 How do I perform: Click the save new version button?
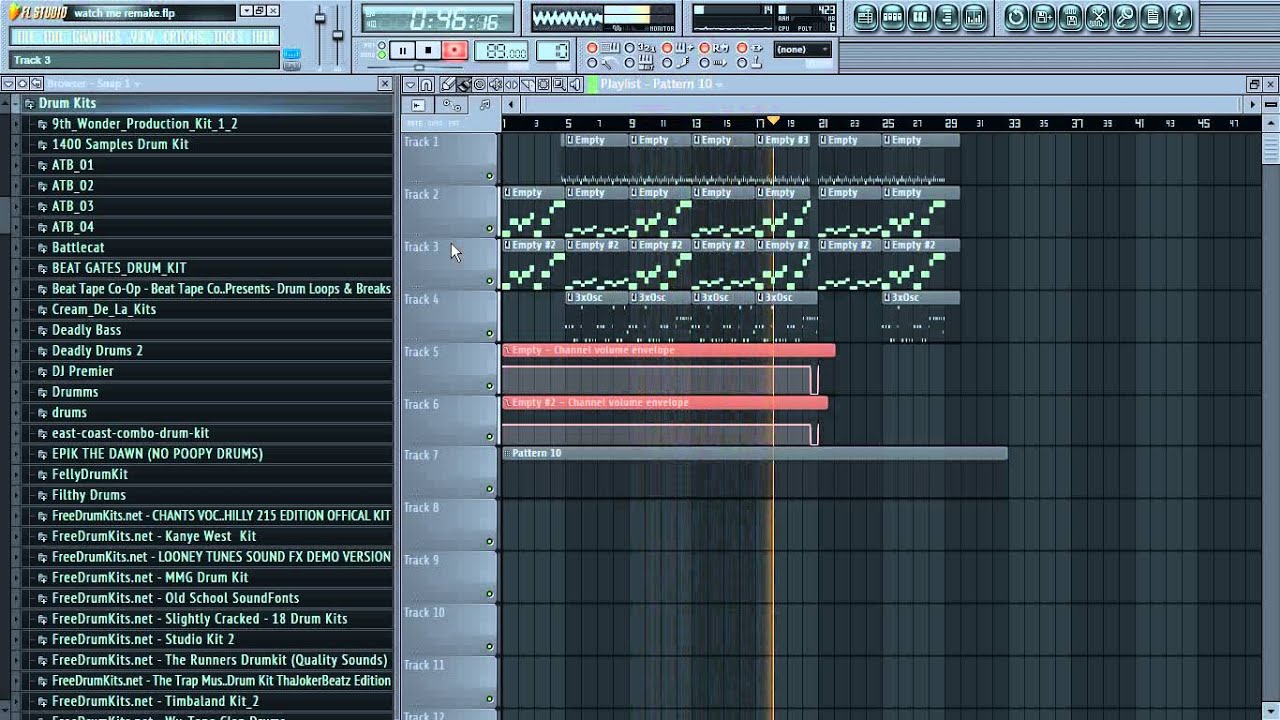click(x=1043, y=17)
